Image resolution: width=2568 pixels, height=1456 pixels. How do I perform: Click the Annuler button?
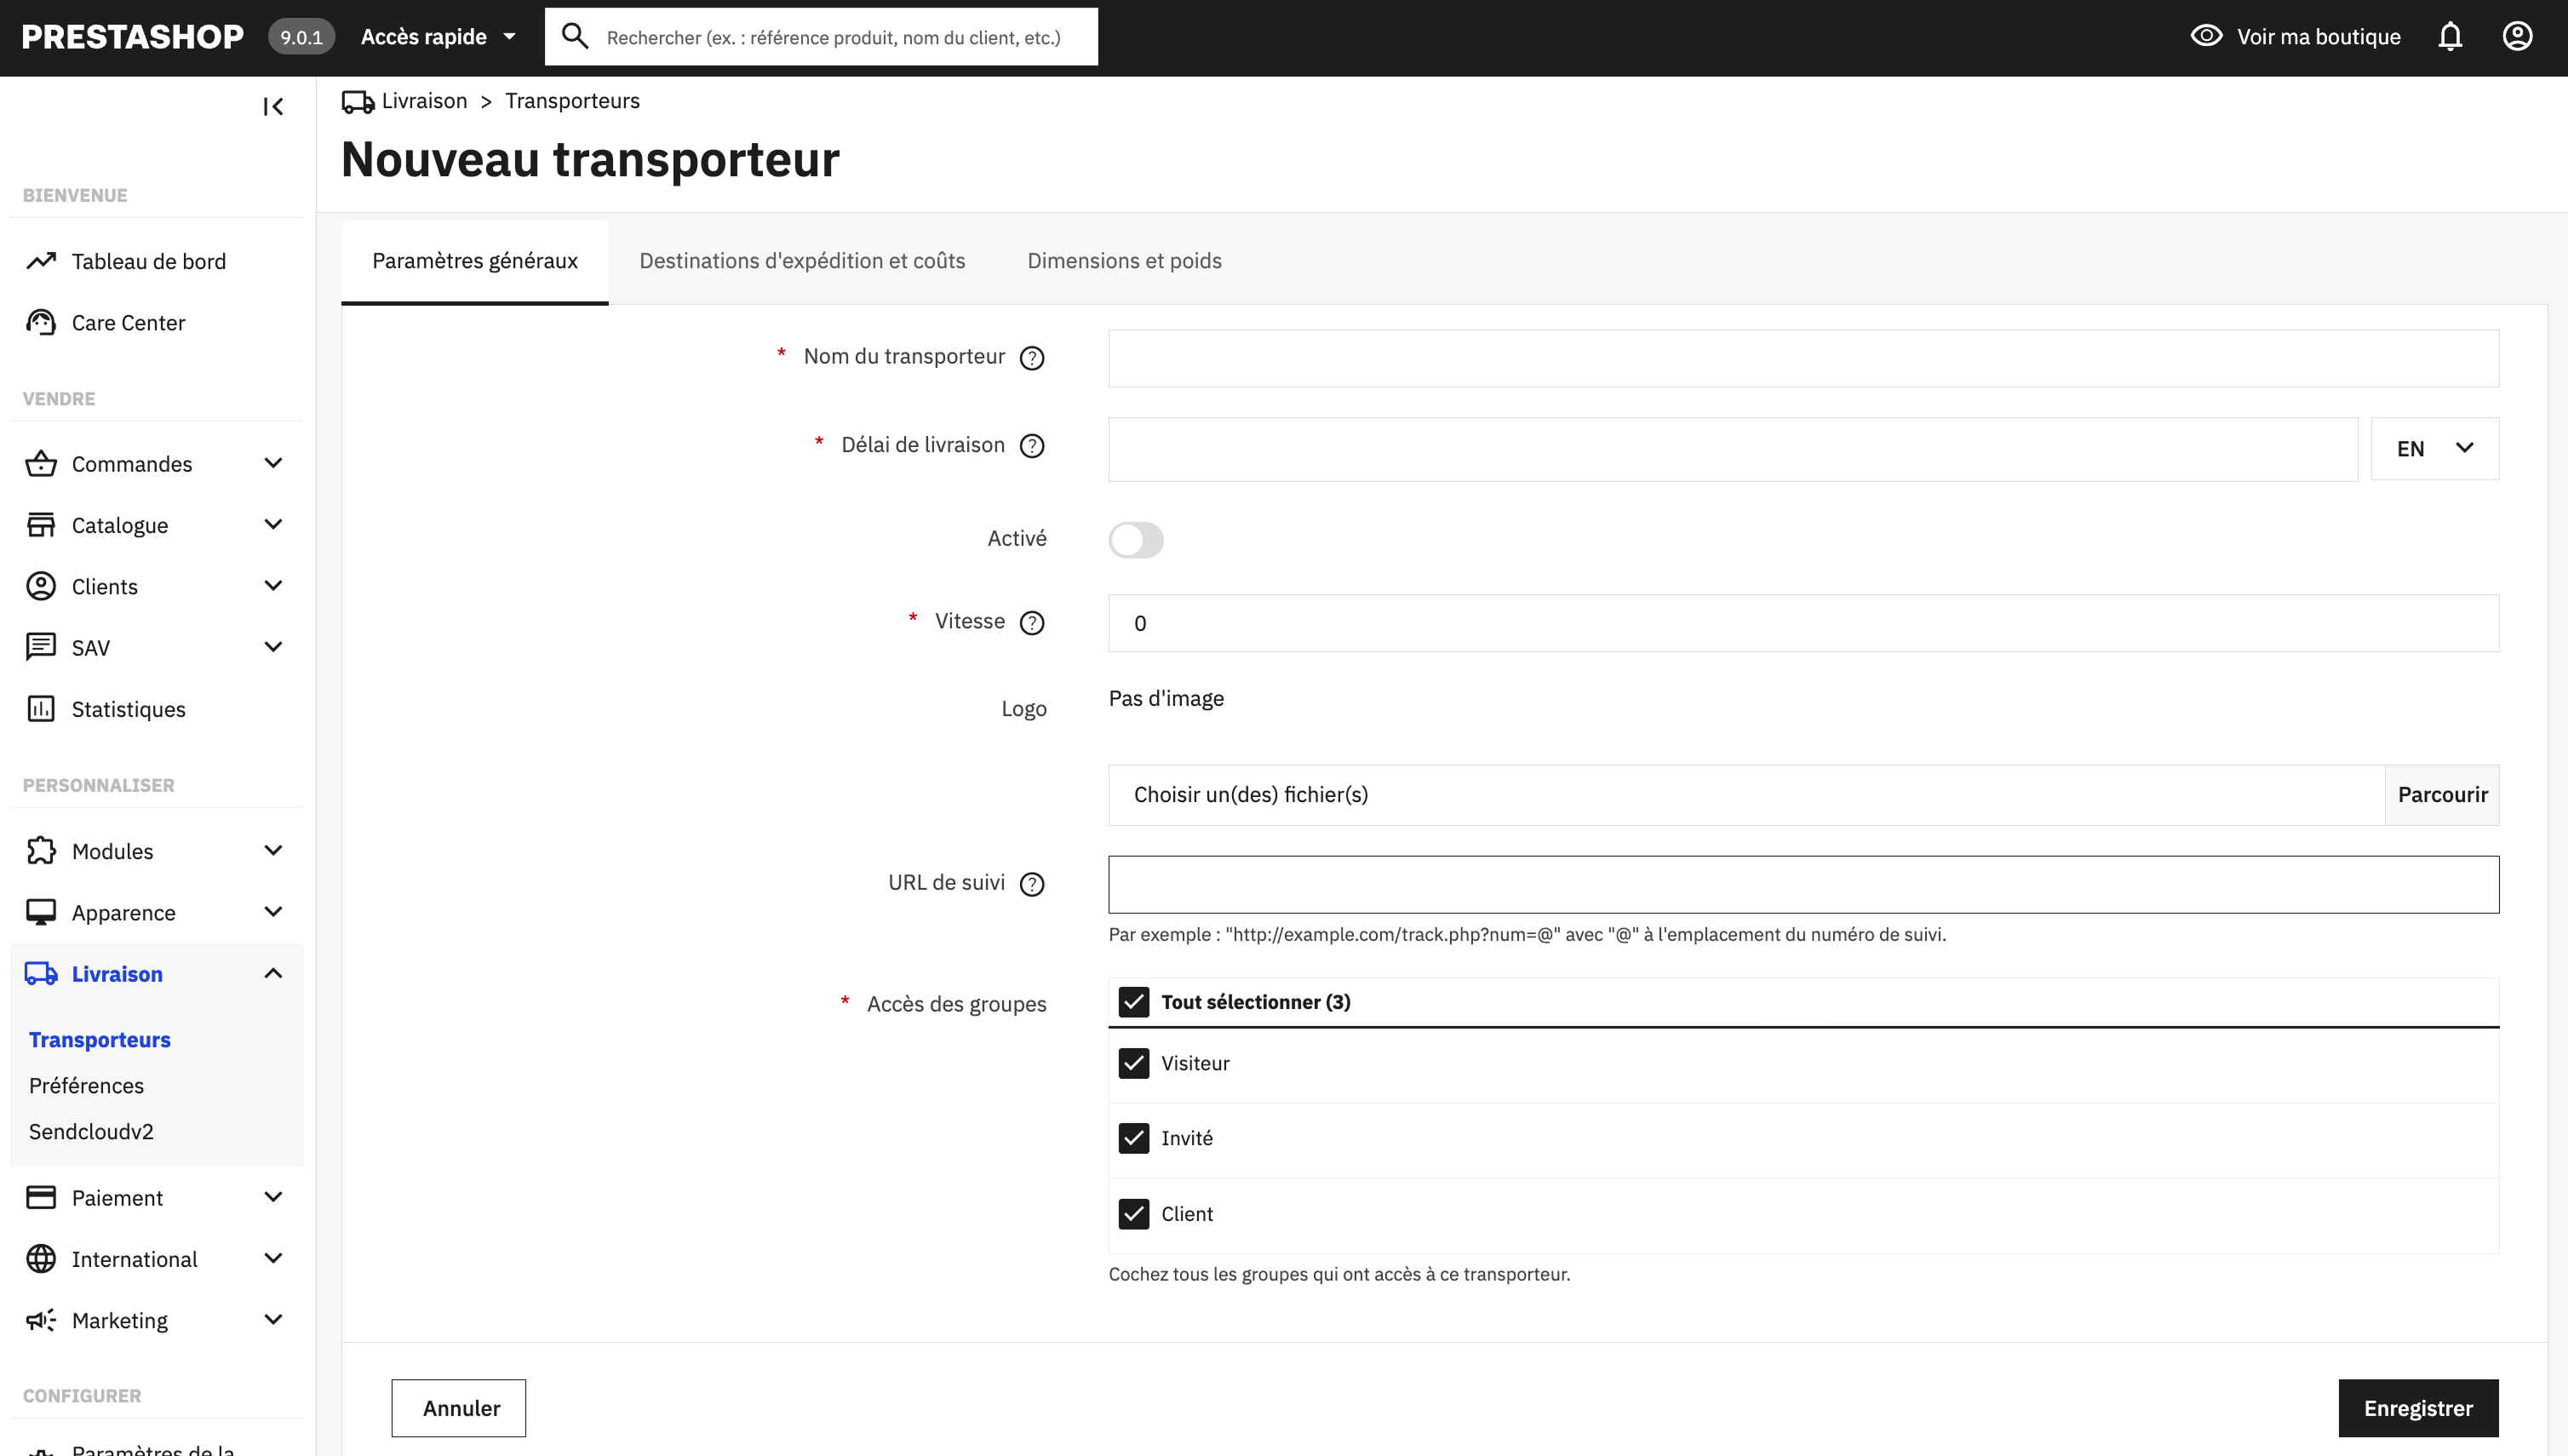pos(459,1408)
